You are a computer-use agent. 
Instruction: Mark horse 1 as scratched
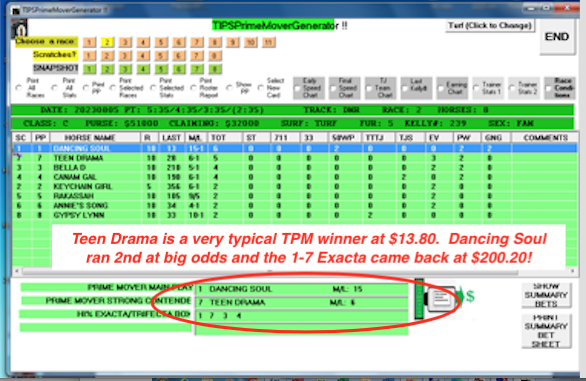89,56
